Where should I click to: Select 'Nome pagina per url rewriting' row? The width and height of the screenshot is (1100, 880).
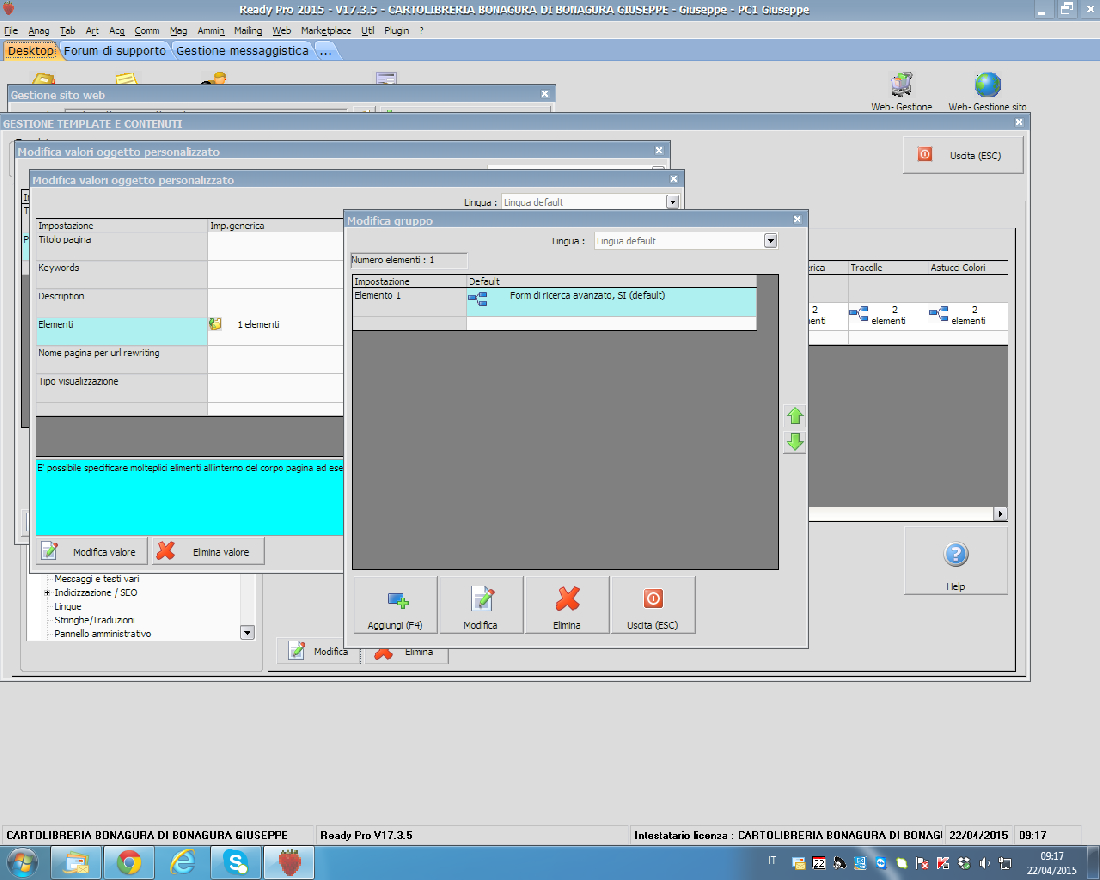(x=121, y=359)
